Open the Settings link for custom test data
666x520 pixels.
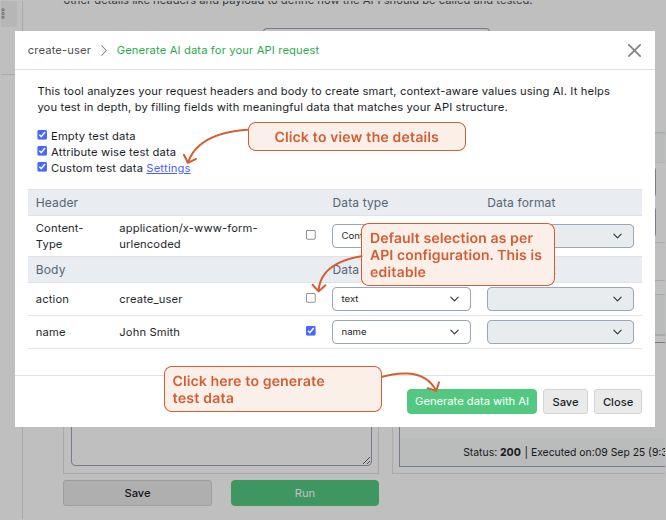[x=168, y=168]
